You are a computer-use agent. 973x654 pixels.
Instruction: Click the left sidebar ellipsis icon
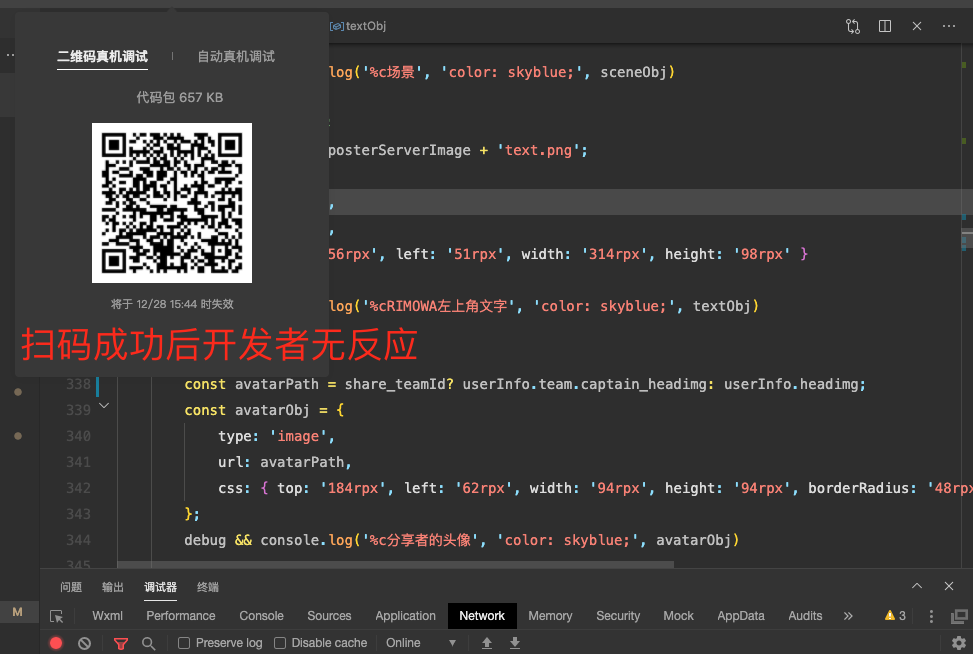click(10, 55)
